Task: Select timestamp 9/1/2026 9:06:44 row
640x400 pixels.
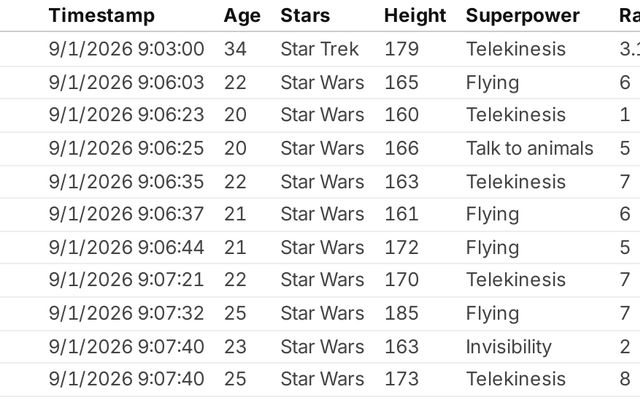Action: 320,247
